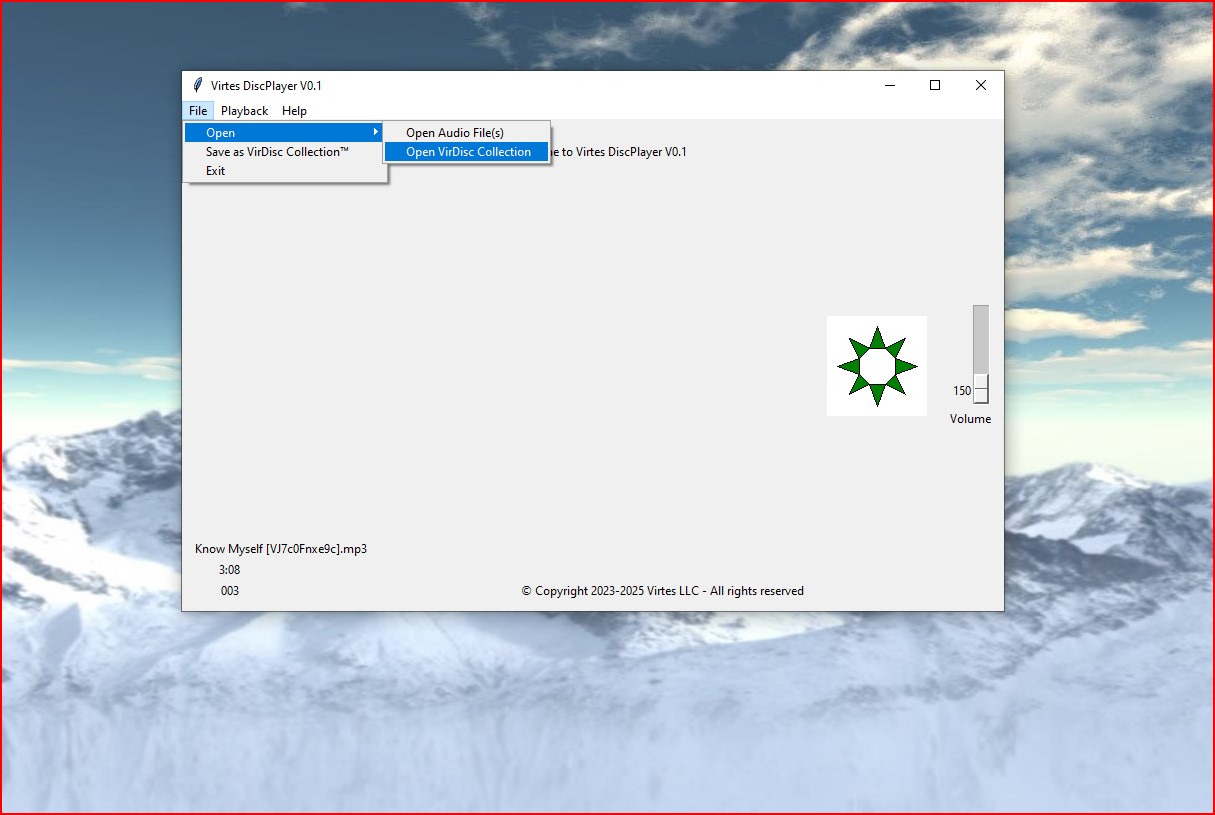
Task: Click the Virtes DiscPlayer V0.1 window title
Action: coord(266,86)
